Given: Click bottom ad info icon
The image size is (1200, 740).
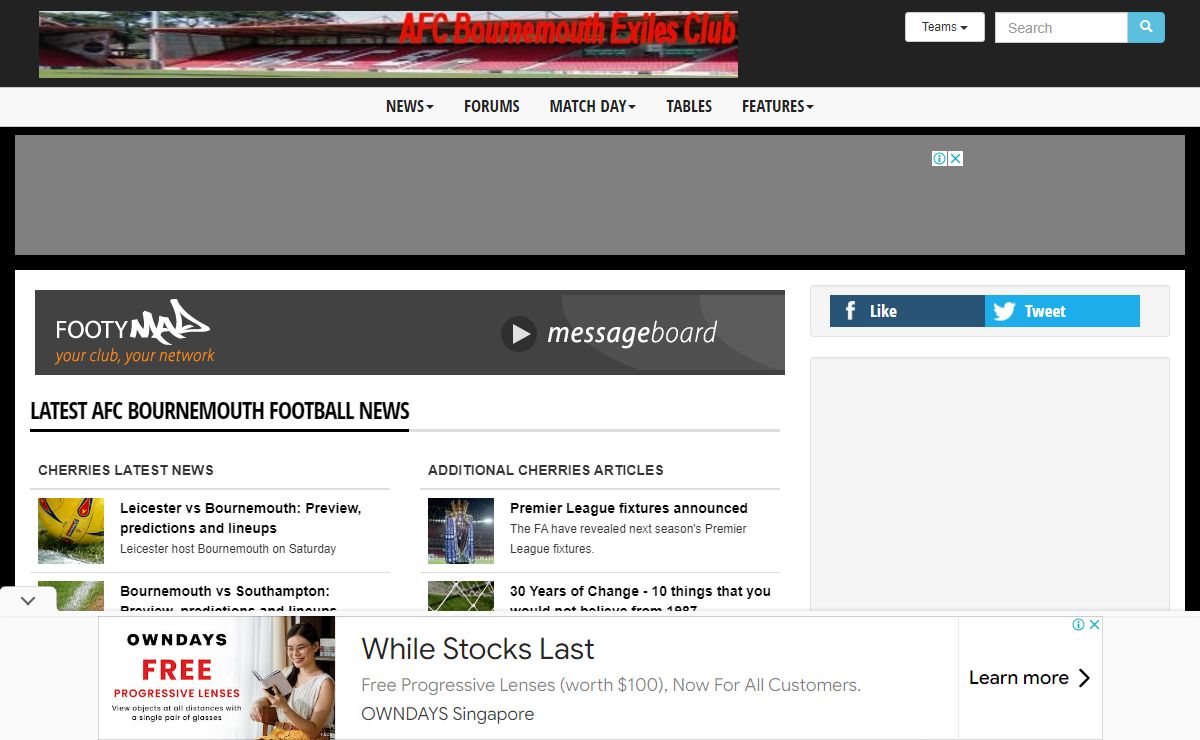Looking at the screenshot, I should (1079, 624).
